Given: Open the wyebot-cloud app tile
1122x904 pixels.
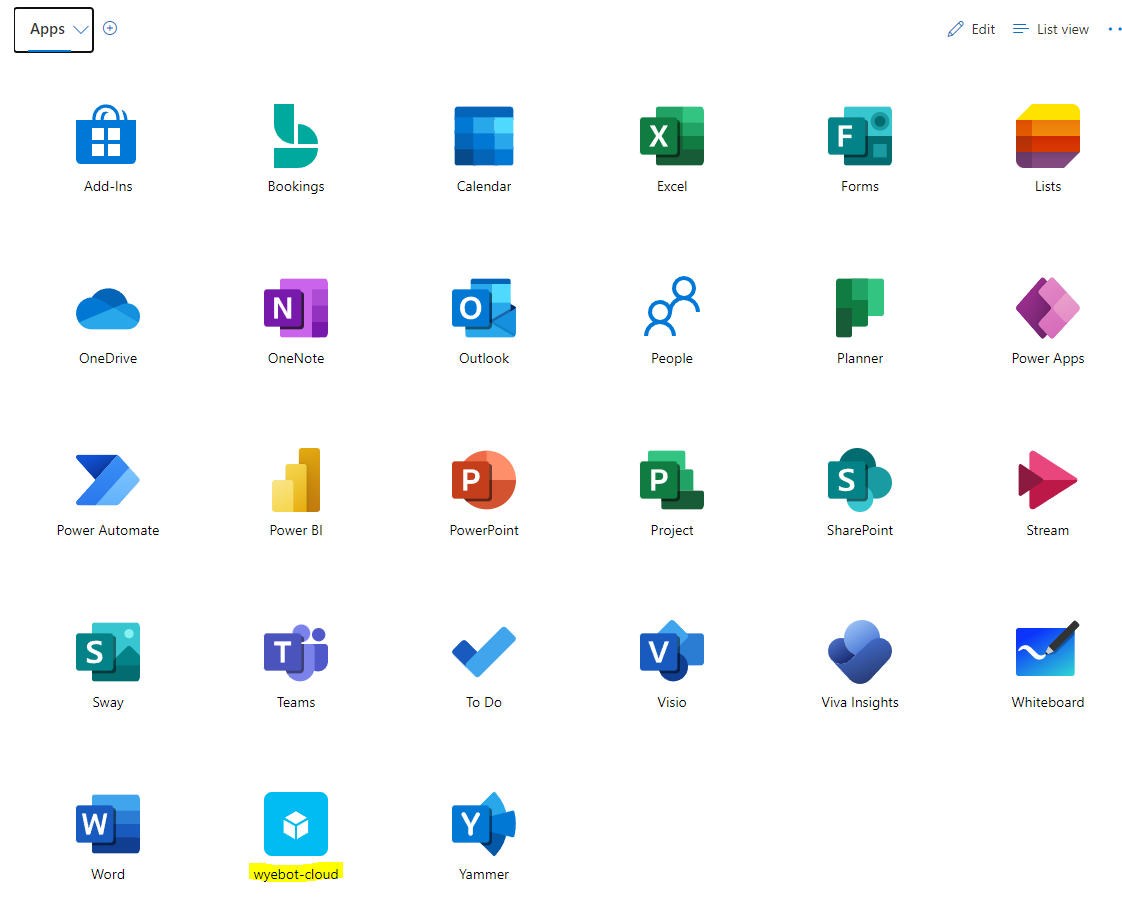Looking at the screenshot, I should 296,824.
